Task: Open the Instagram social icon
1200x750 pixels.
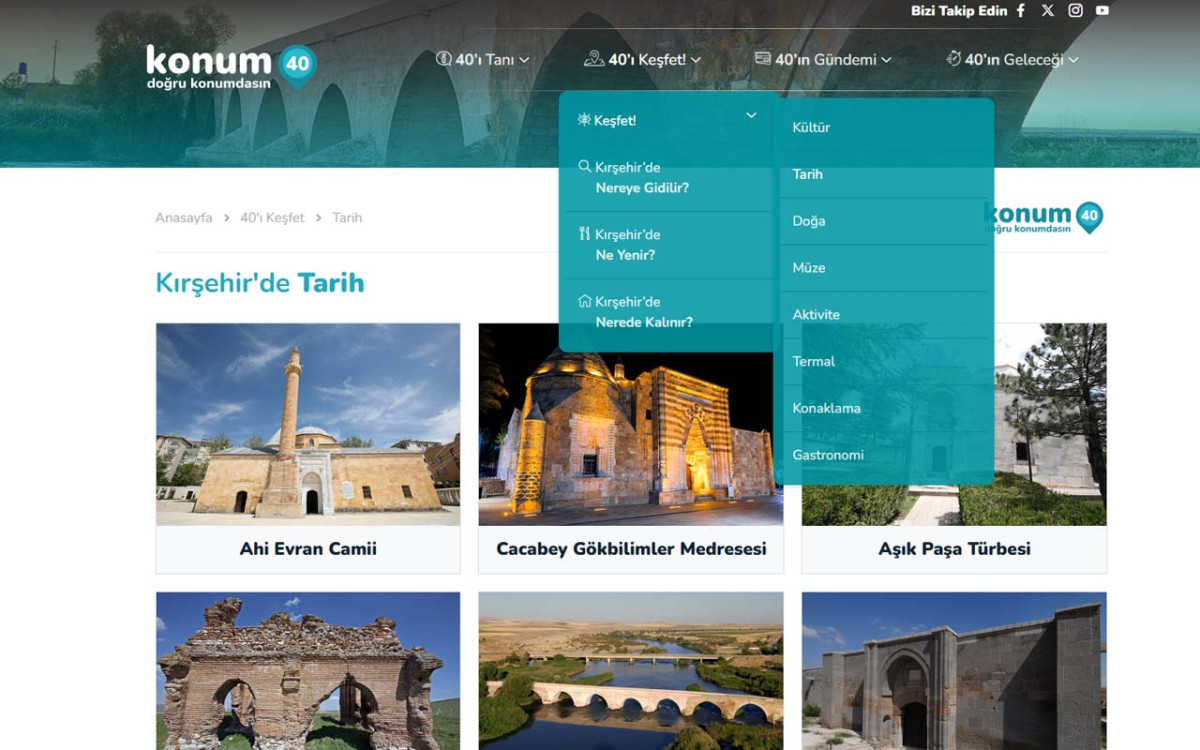Action: 1075,11
